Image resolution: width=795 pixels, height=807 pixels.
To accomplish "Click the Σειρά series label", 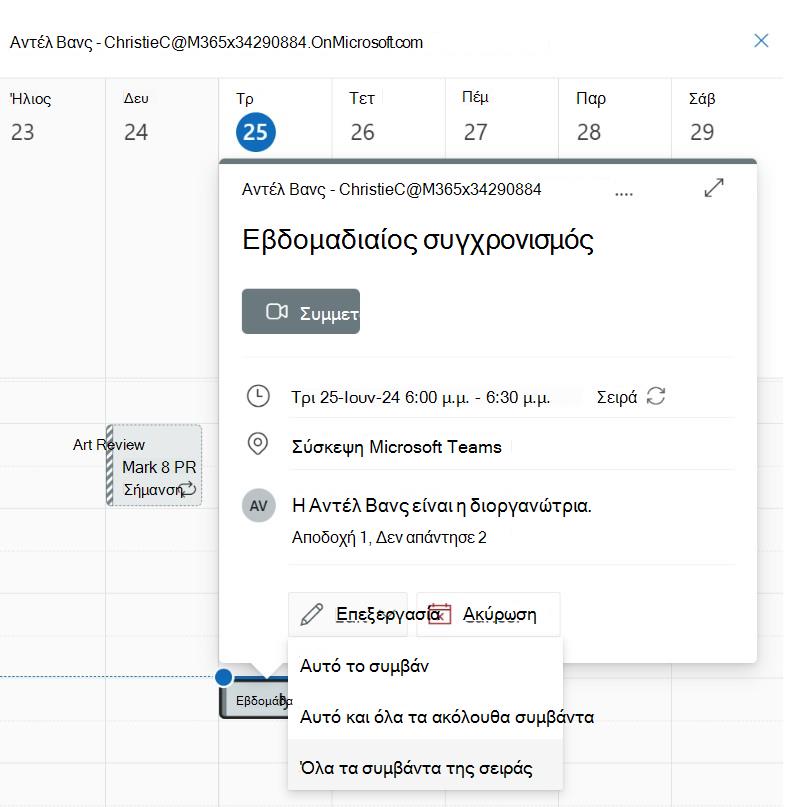I will coord(616,397).
